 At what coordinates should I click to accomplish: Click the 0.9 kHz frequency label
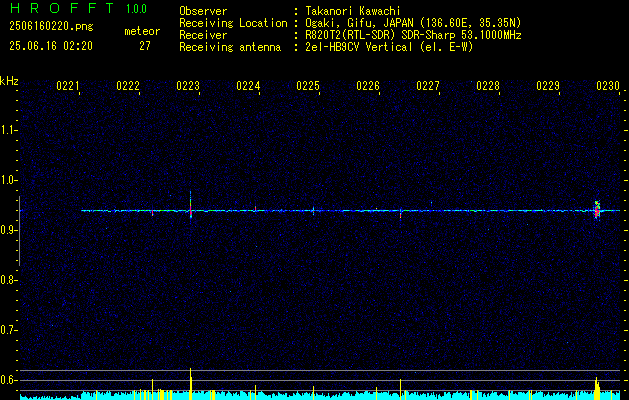click(x=8, y=230)
